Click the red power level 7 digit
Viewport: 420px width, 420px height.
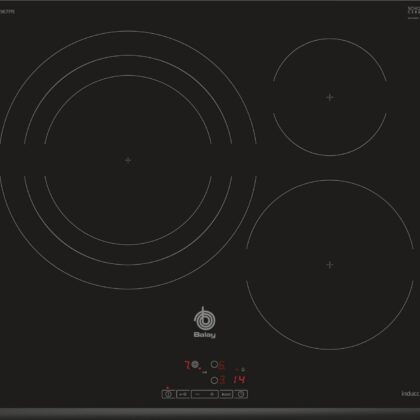tap(187, 365)
